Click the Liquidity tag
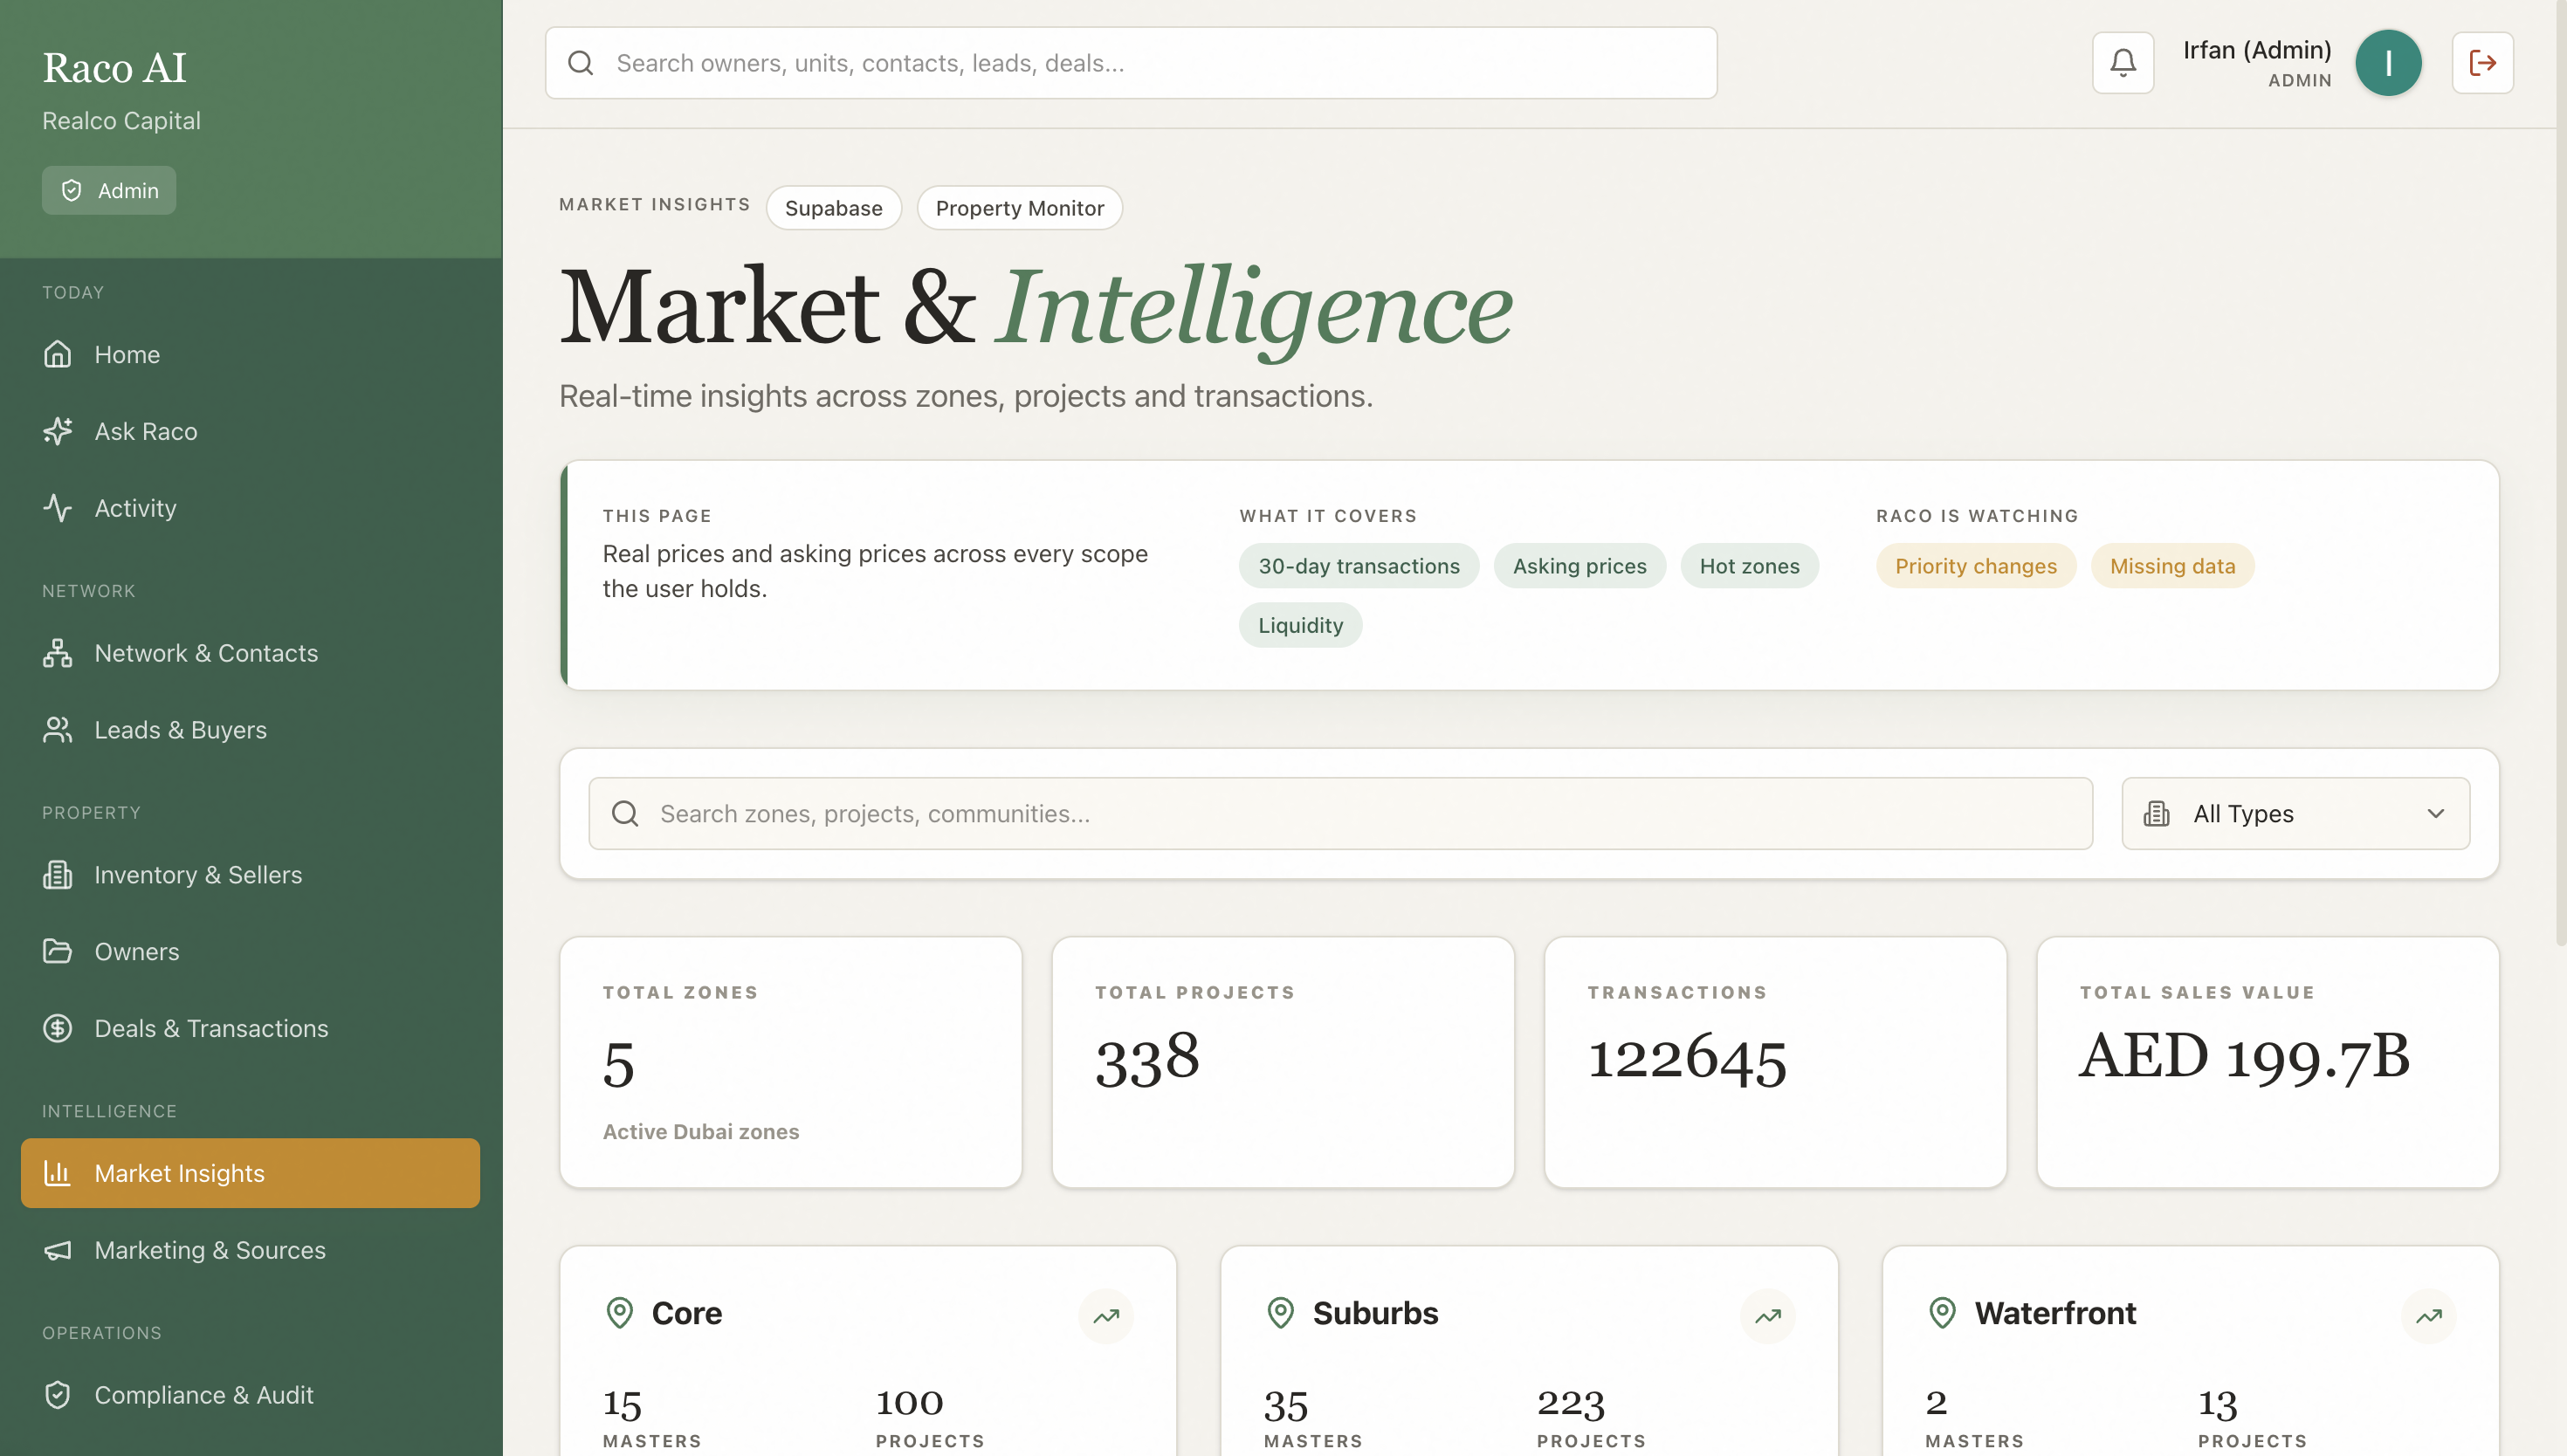The height and width of the screenshot is (1456, 2567). (x=1301, y=625)
